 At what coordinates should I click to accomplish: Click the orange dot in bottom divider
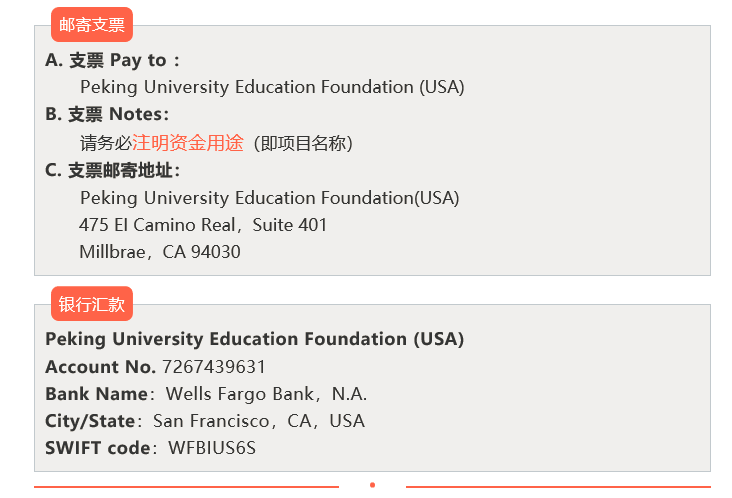[x=373, y=485]
